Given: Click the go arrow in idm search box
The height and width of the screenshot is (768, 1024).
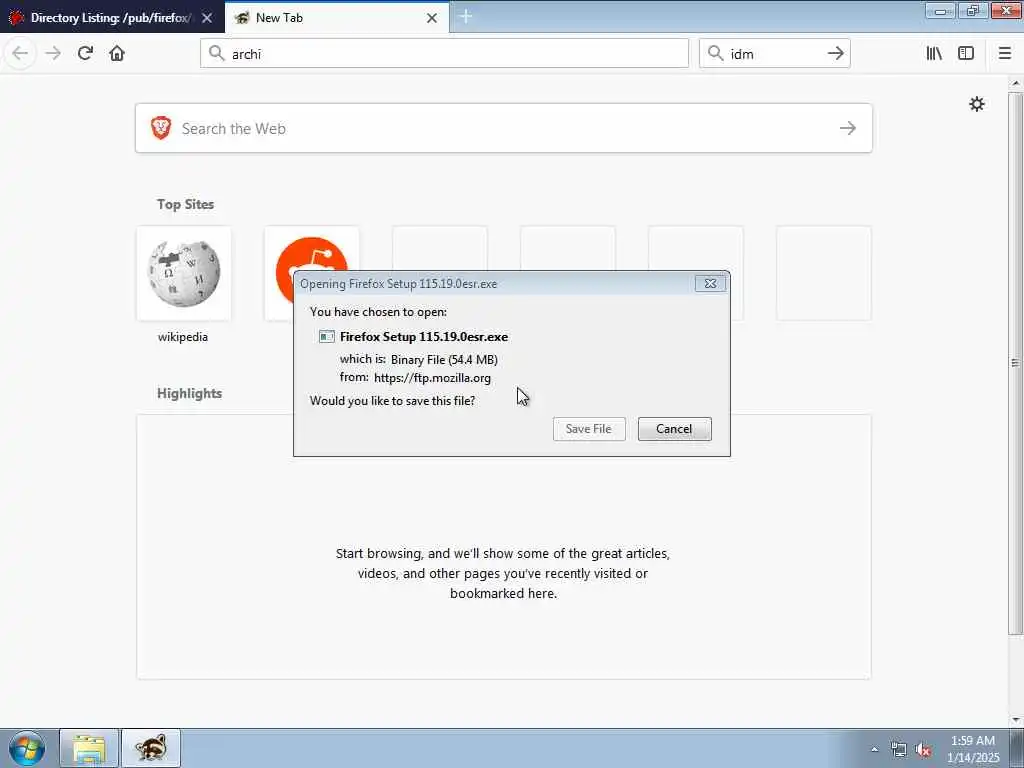Looking at the screenshot, I should [835, 54].
